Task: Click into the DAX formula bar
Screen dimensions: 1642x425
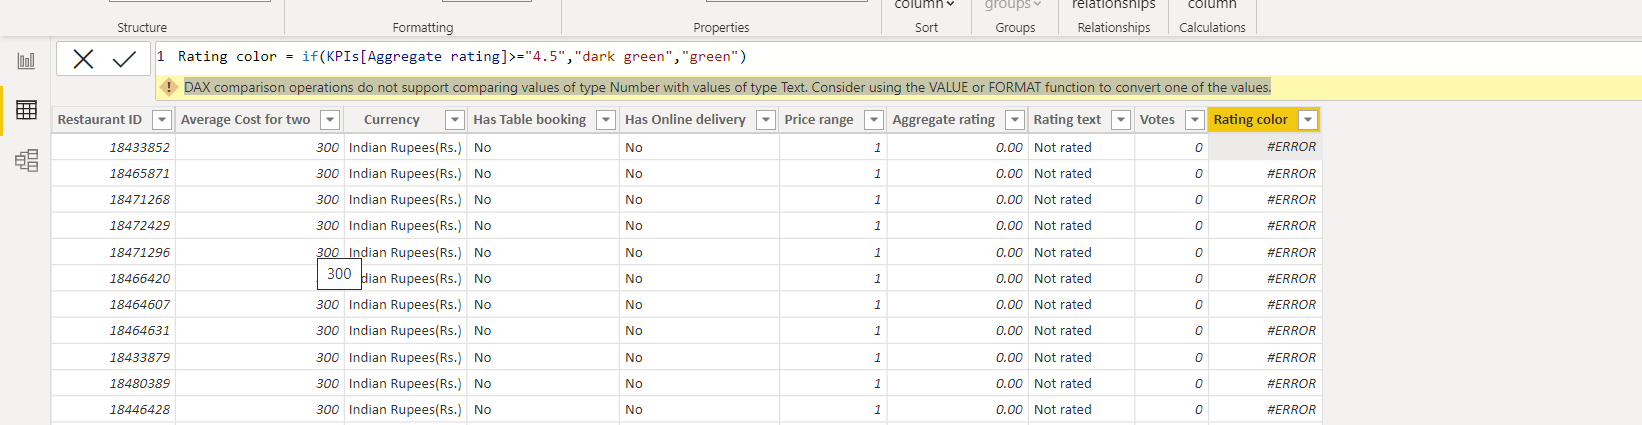Action: (900, 57)
